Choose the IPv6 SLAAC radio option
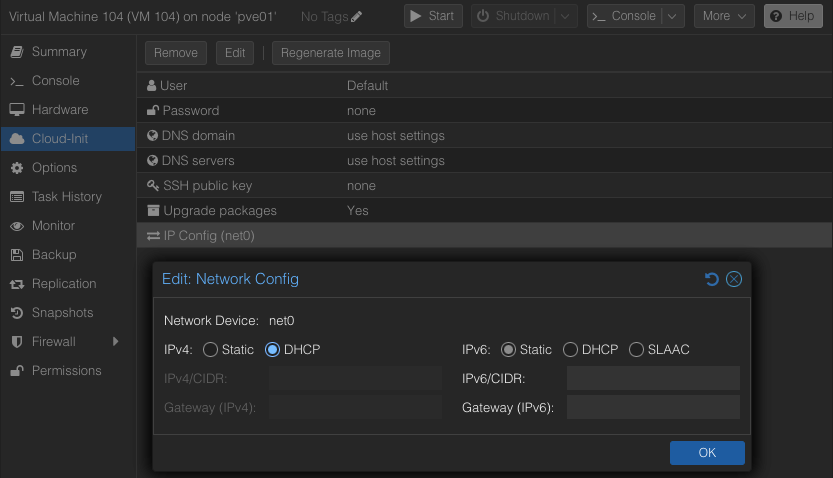Image resolution: width=833 pixels, height=478 pixels. click(637, 350)
